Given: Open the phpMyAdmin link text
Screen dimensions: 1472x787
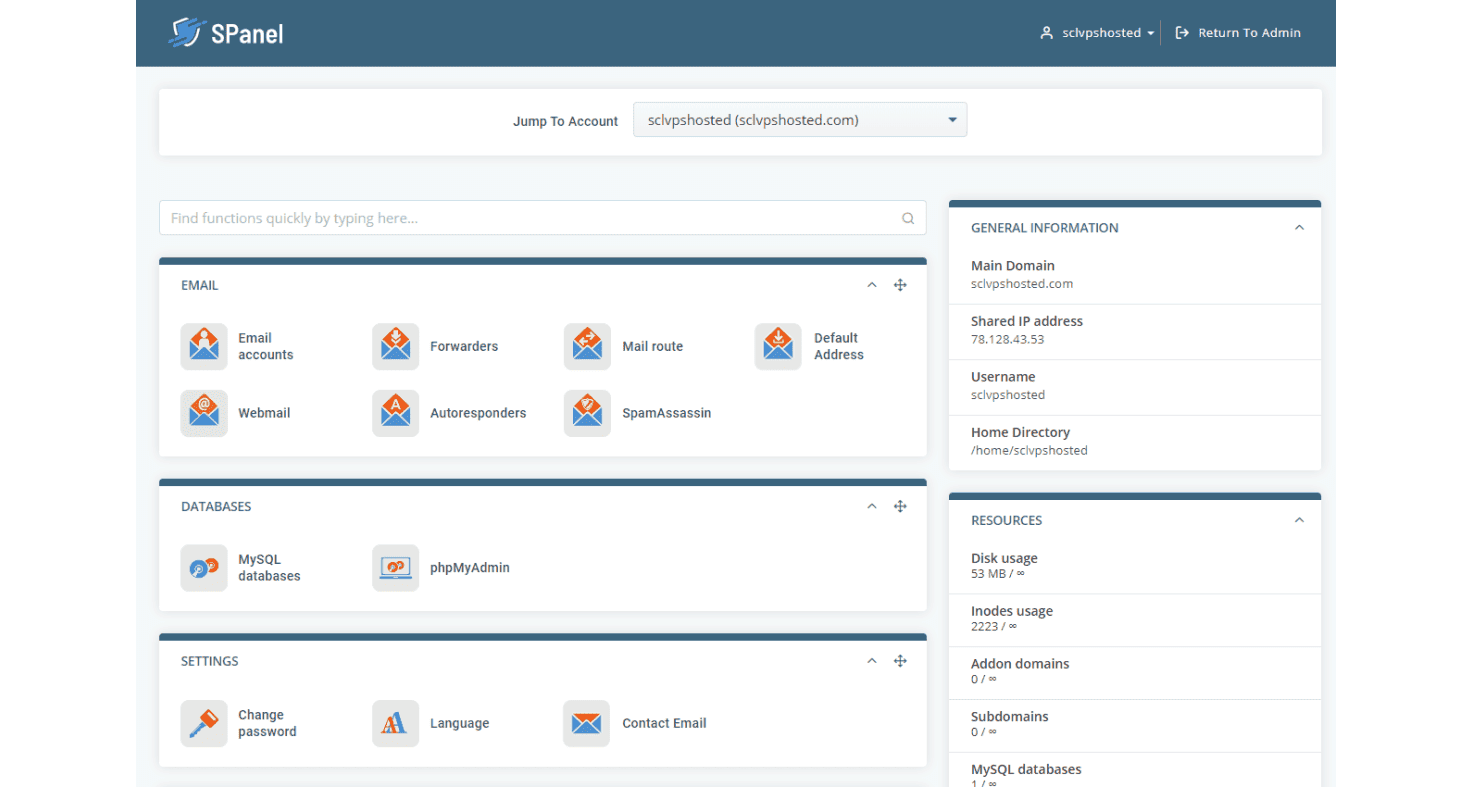Looking at the screenshot, I should coord(470,568).
